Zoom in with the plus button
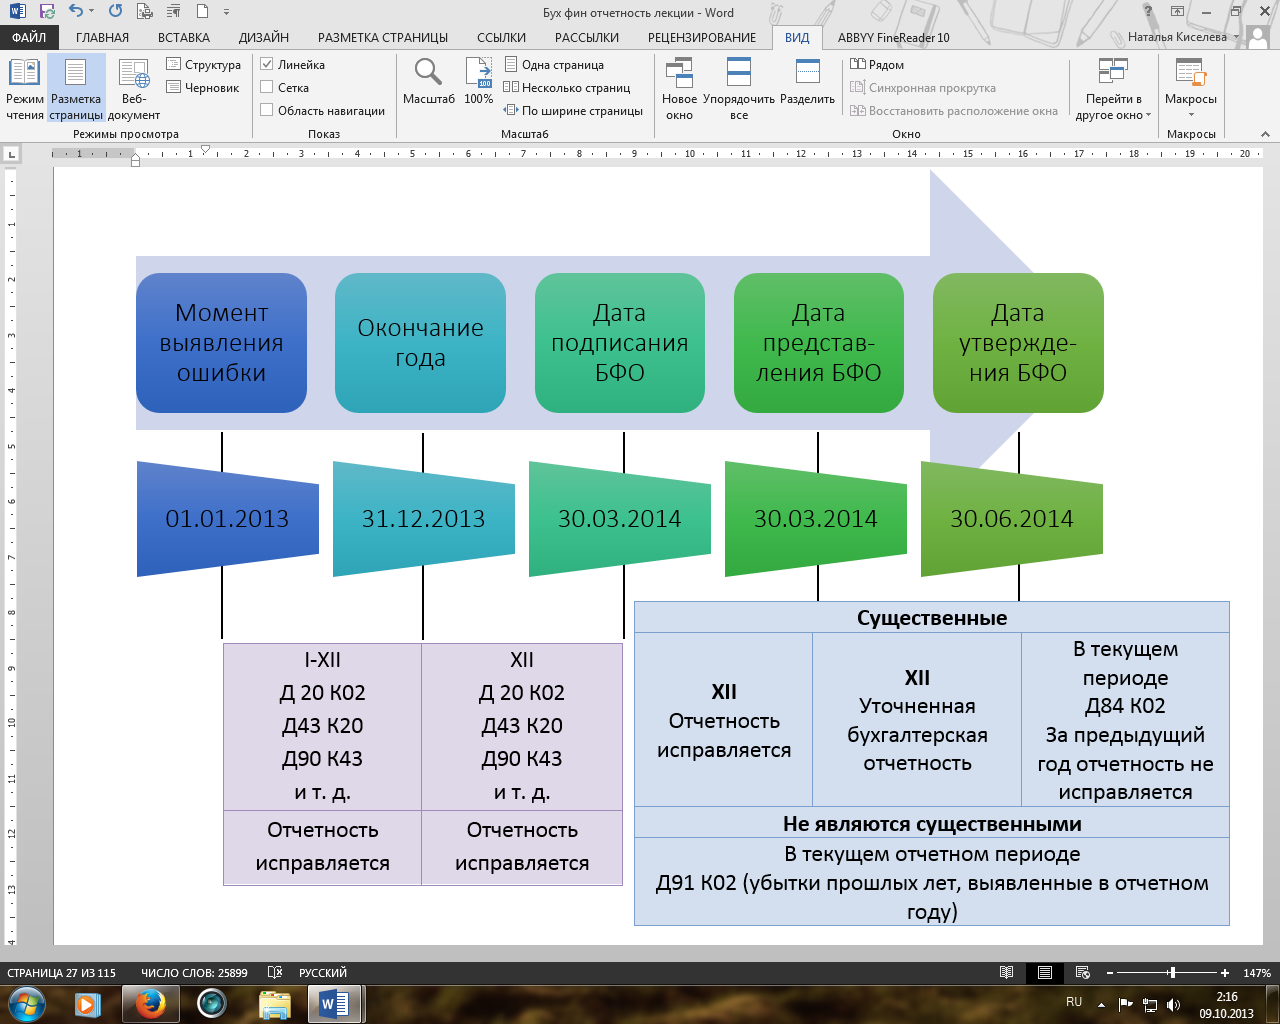Screen dimensions: 1280x1024 coord(1225,972)
